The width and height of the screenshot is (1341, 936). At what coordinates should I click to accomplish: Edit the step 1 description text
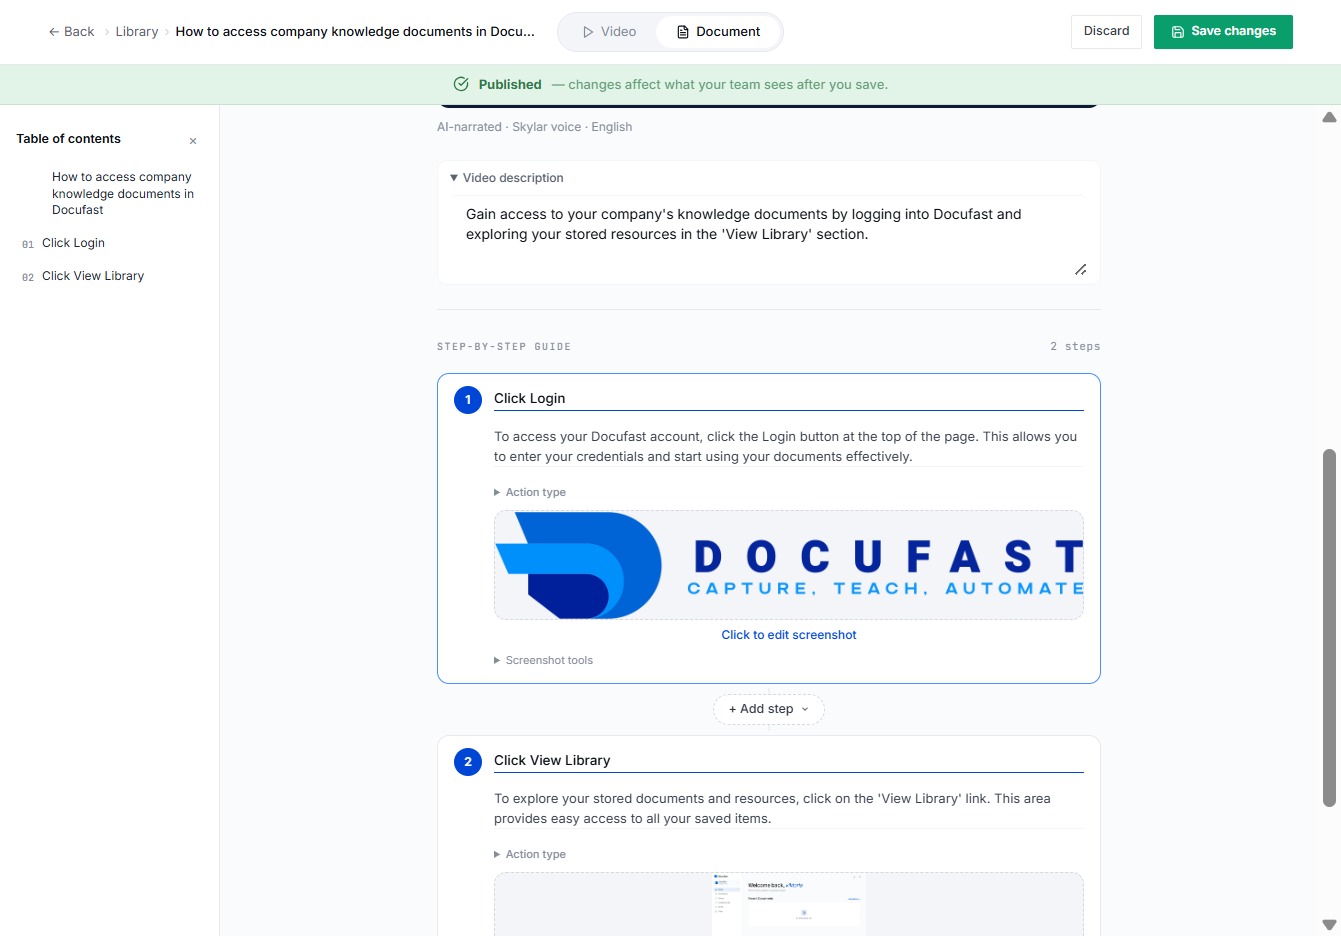[x=789, y=447]
